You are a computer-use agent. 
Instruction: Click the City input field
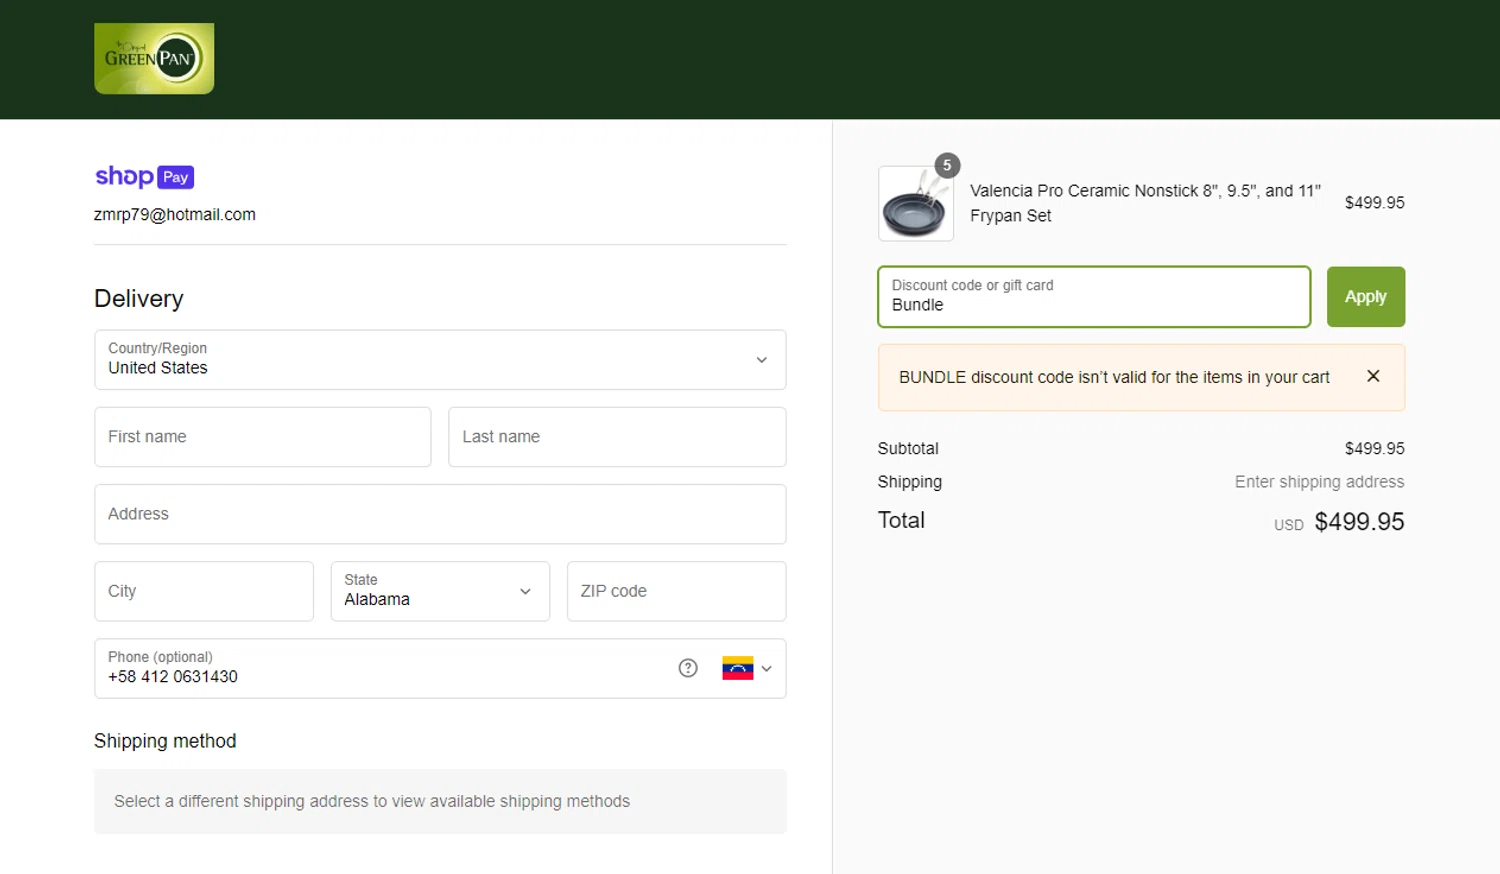point(204,591)
